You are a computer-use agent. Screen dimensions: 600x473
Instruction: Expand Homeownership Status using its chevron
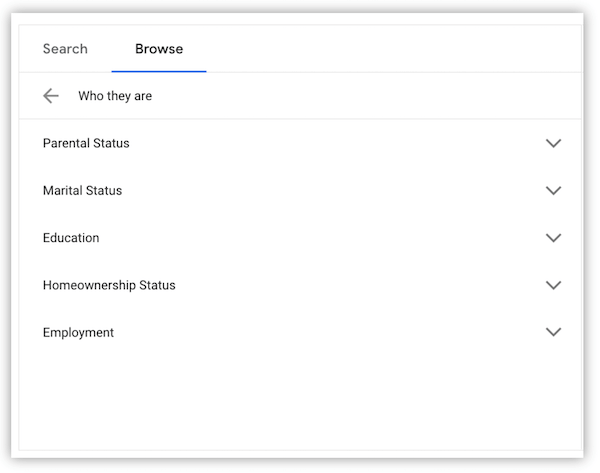[553, 285]
